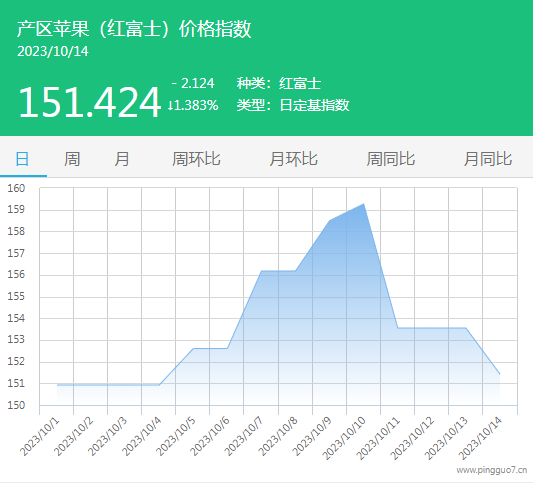This screenshot has width=533, height=483.
Task: Switch to the 月 monthly tab
Action: point(122,159)
